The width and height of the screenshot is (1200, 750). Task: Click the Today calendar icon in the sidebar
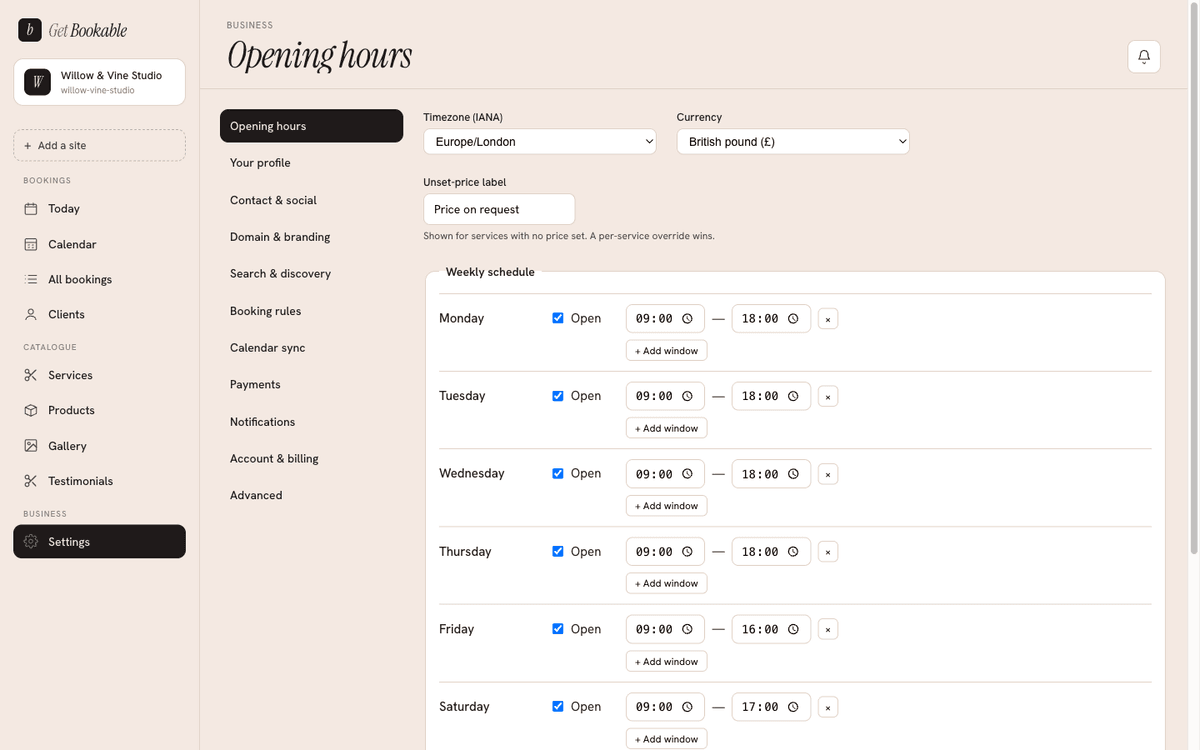coord(31,209)
